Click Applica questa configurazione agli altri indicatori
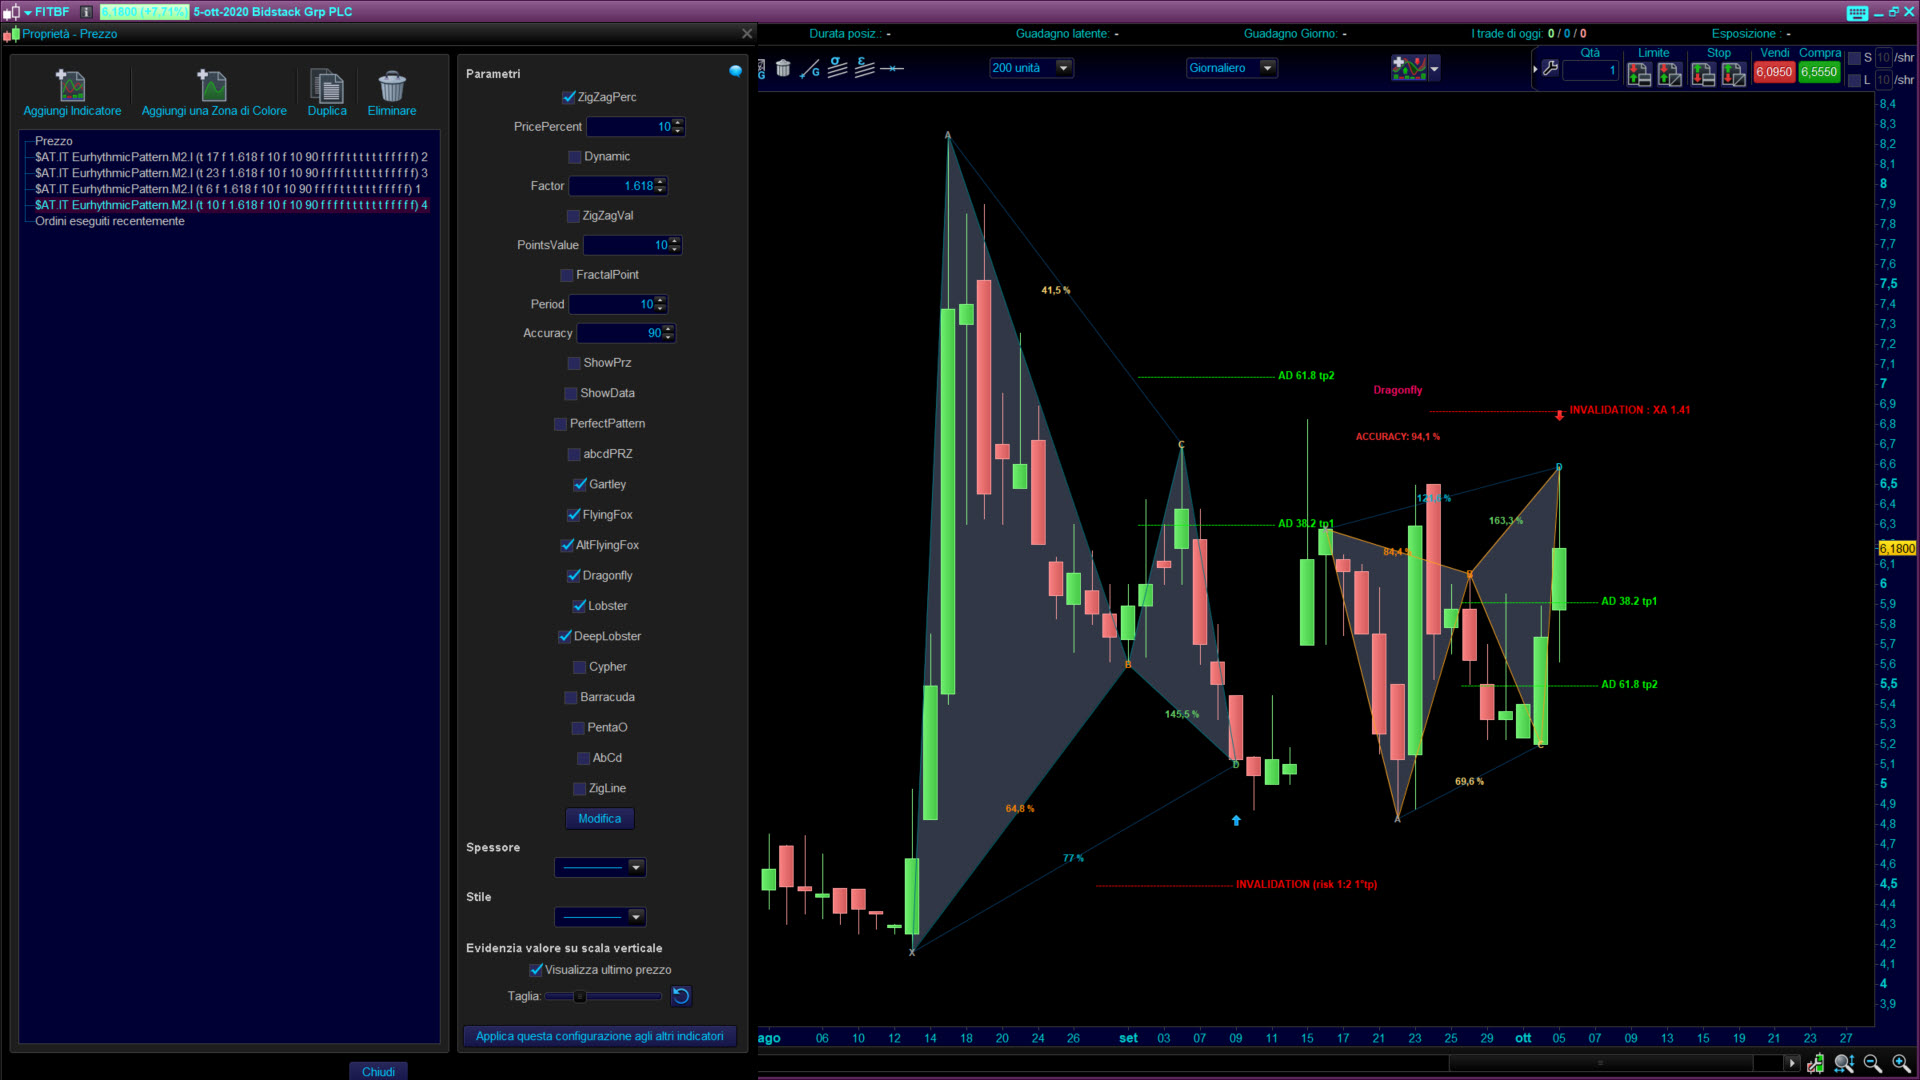This screenshot has width=1920, height=1080. click(x=599, y=1036)
